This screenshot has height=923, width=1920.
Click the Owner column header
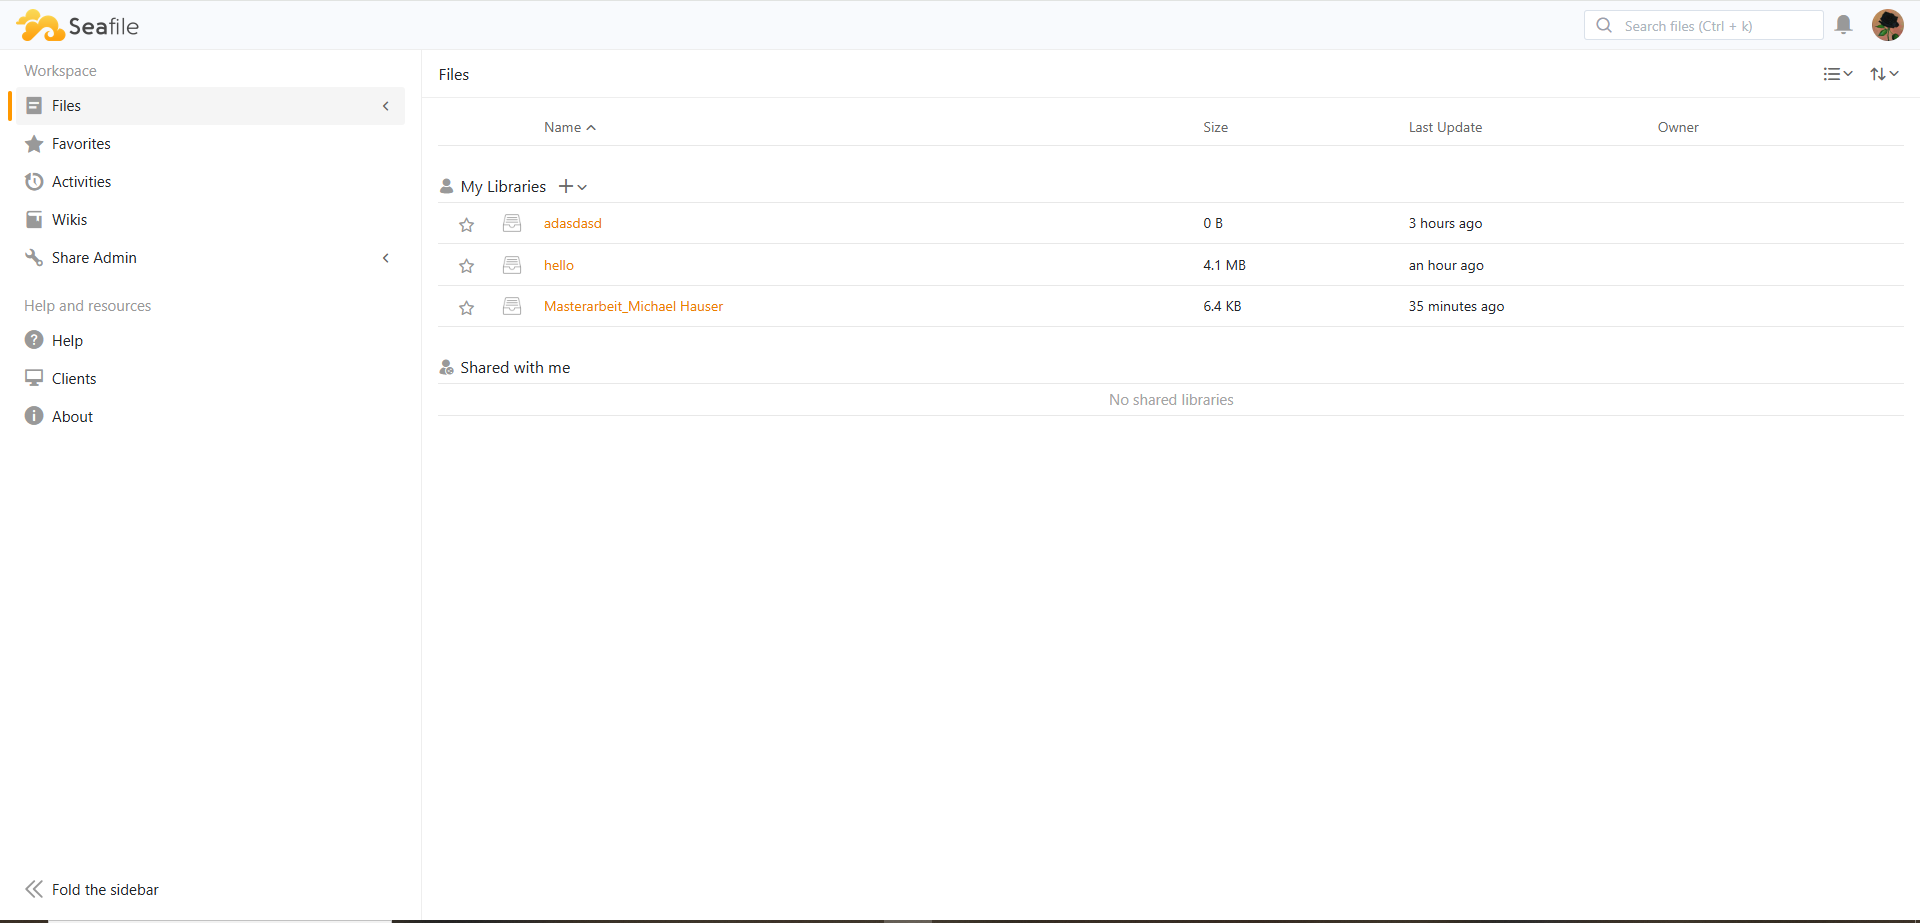point(1678,128)
